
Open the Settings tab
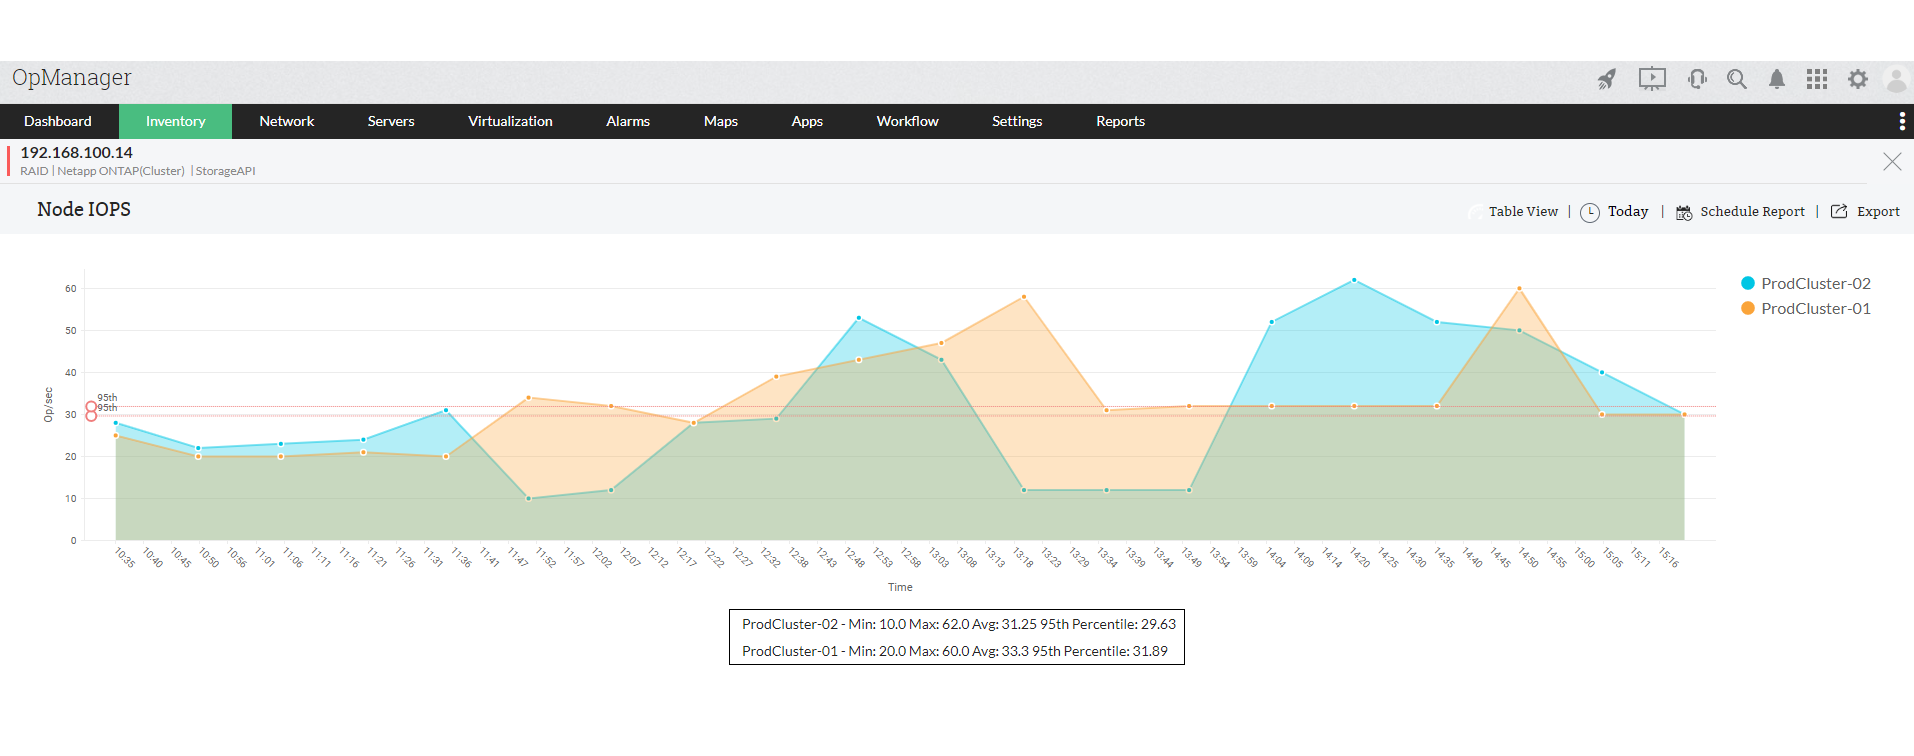pyautogui.click(x=1017, y=121)
